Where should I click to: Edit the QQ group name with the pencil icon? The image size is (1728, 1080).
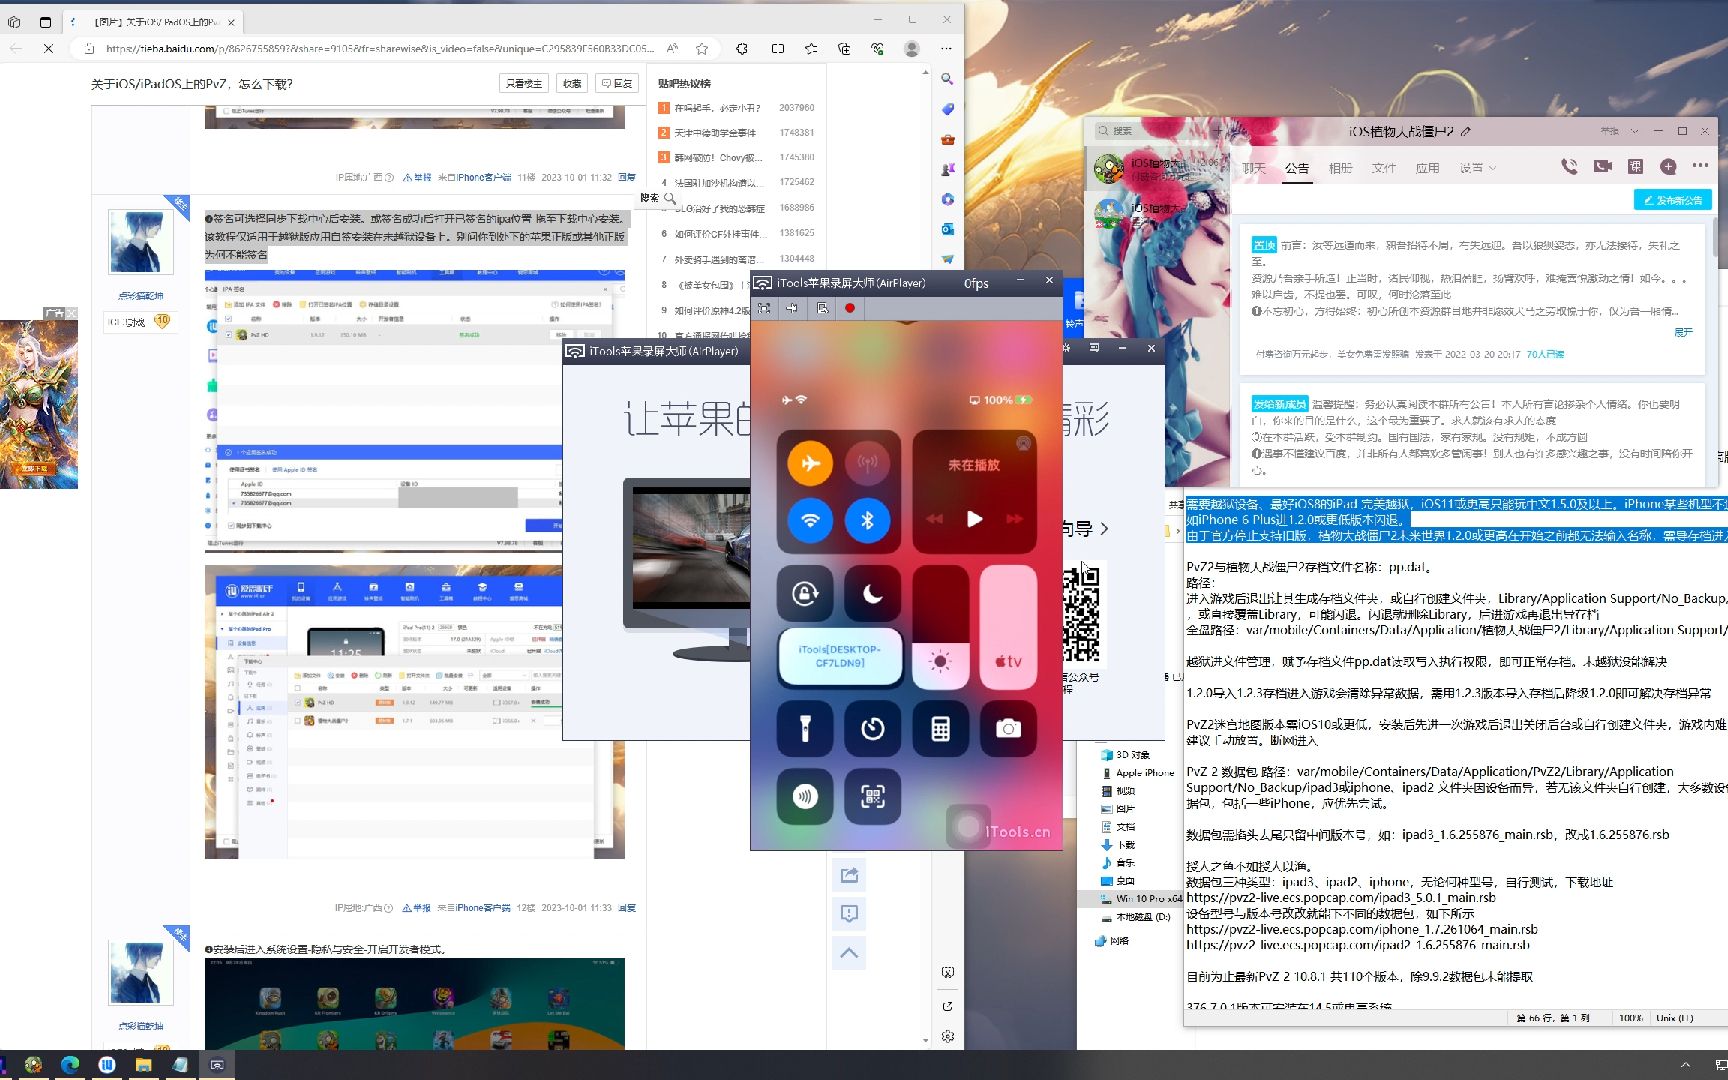coord(1465,131)
